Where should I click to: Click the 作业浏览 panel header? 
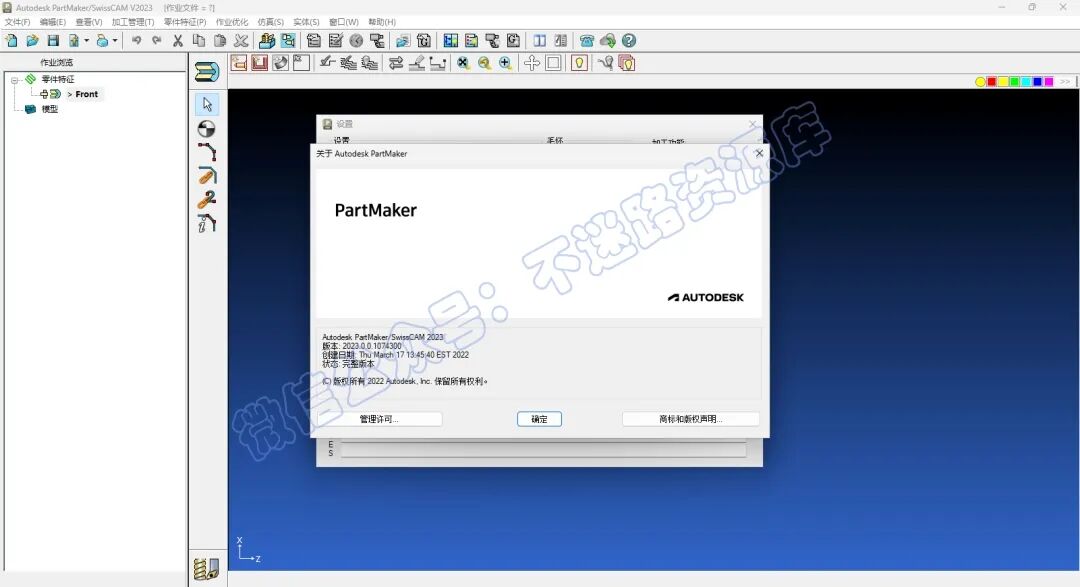[56, 63]
